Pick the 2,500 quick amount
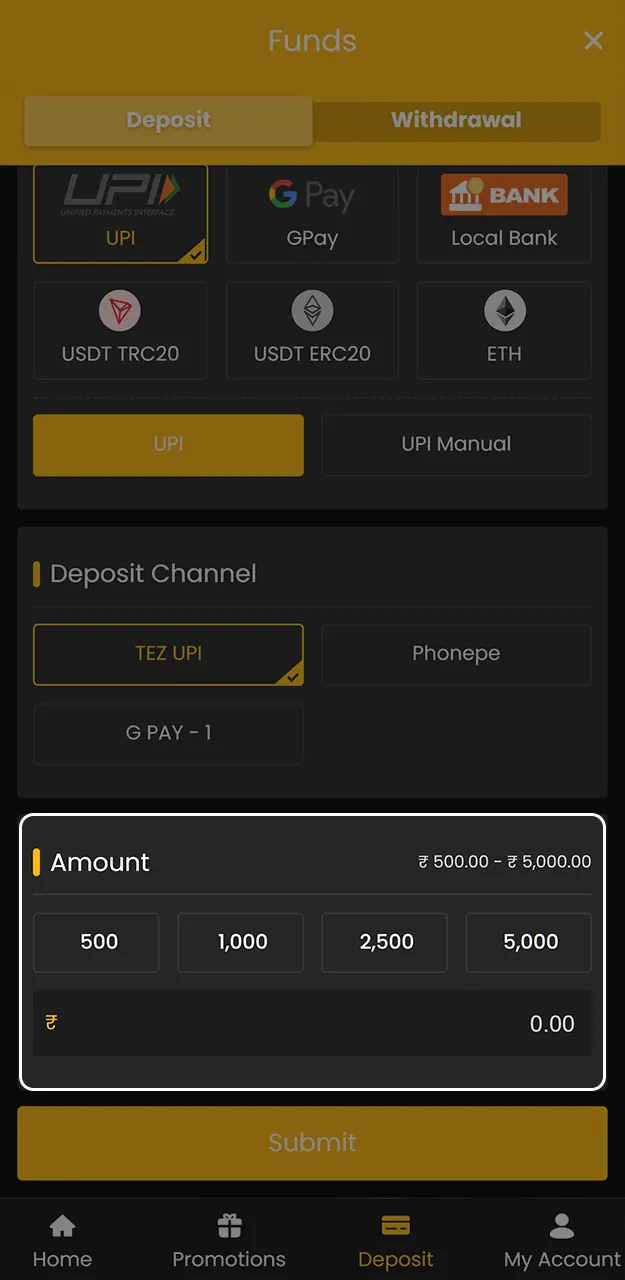The height and width of the screenshot is (1280, 625). (384, 941)
